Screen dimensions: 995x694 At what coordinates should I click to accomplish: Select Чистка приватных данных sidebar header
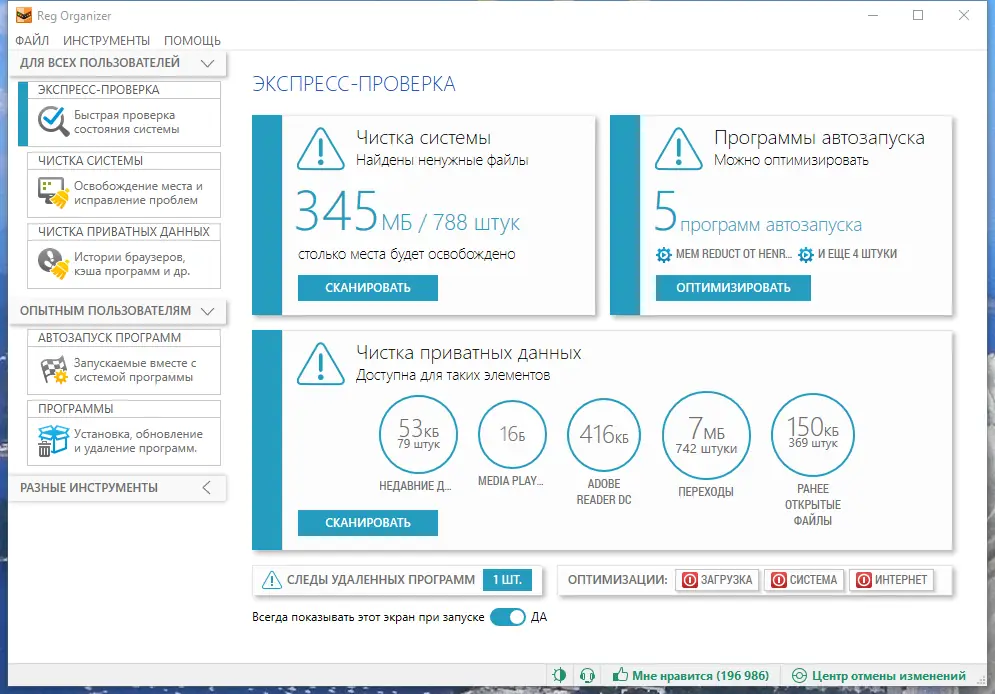pyautogui.click(x=124, y=232)
